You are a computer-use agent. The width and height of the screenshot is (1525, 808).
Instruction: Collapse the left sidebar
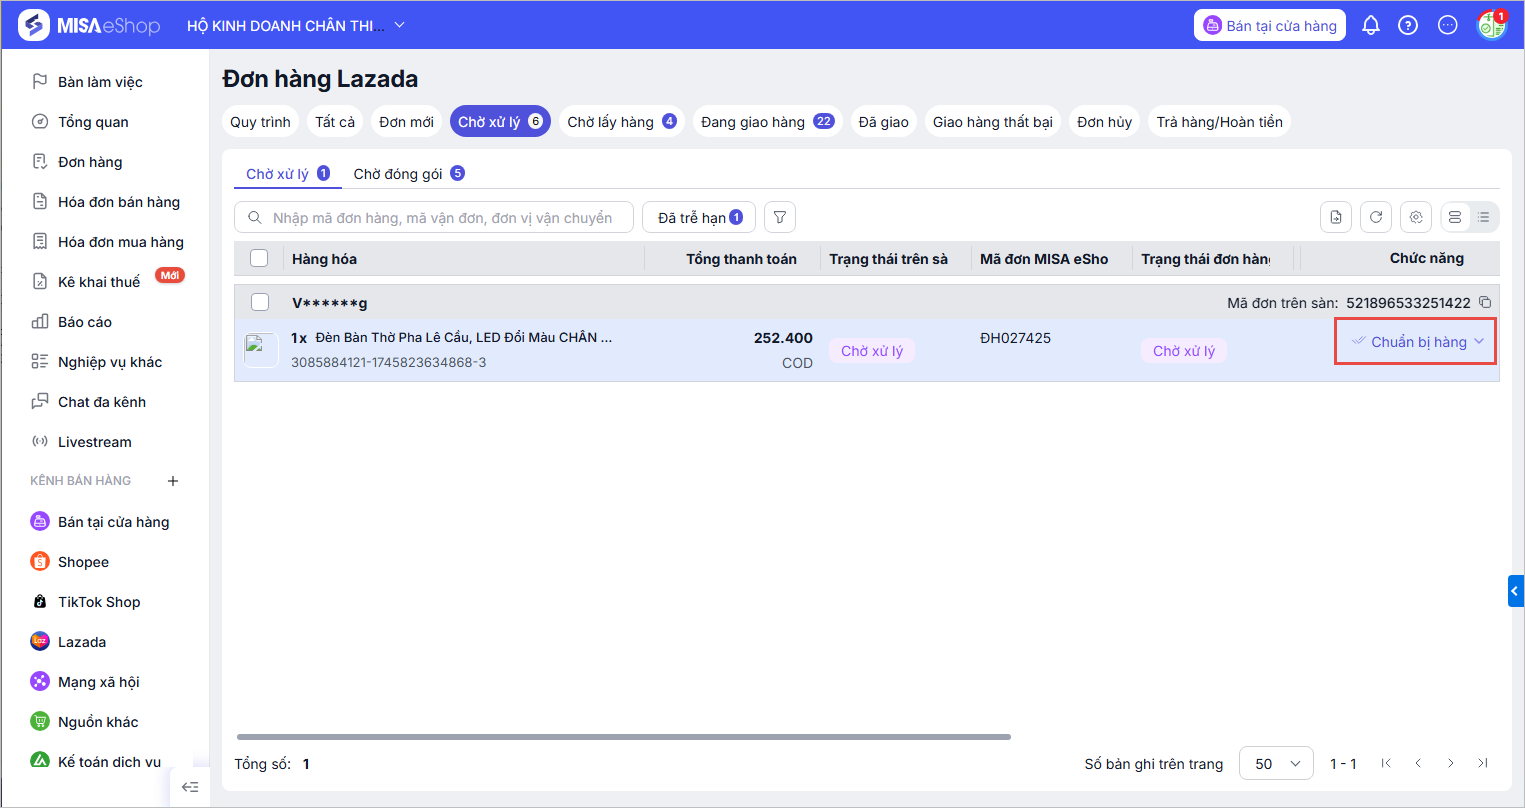coord(190,787)
